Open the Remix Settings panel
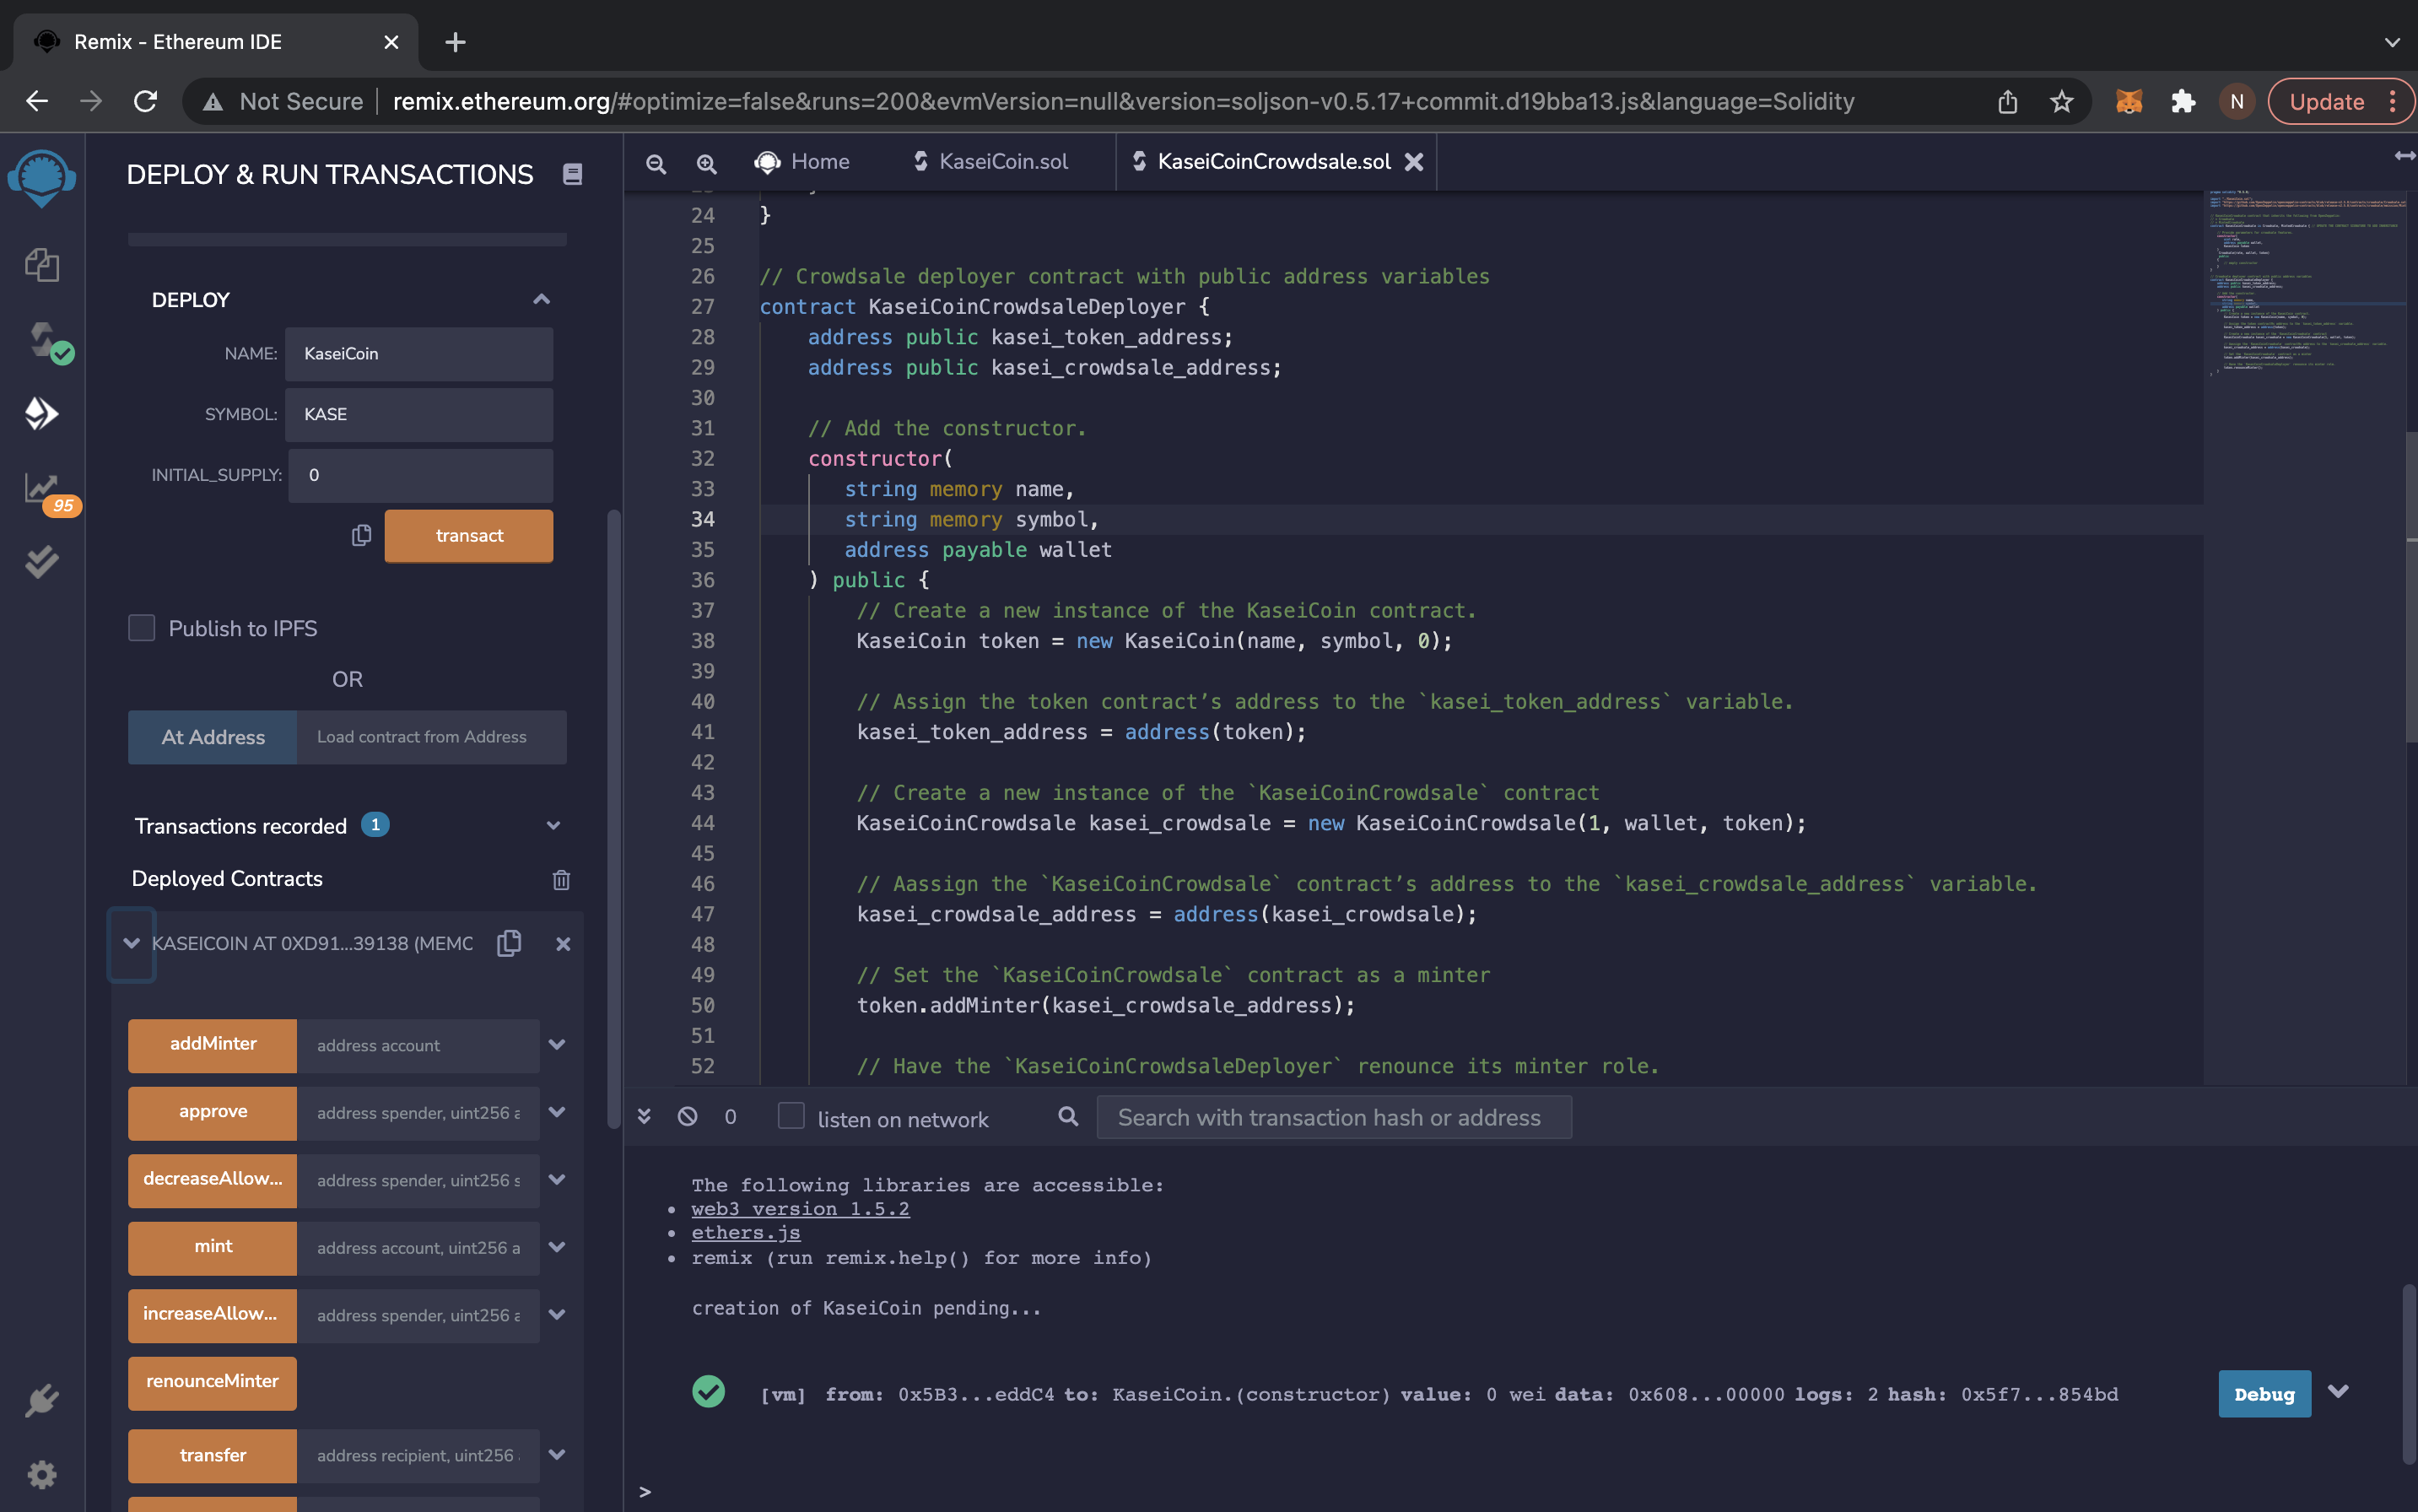Image resolution: width=2418 pixels, height=1512 pixels. click(x=41, y=1474)
